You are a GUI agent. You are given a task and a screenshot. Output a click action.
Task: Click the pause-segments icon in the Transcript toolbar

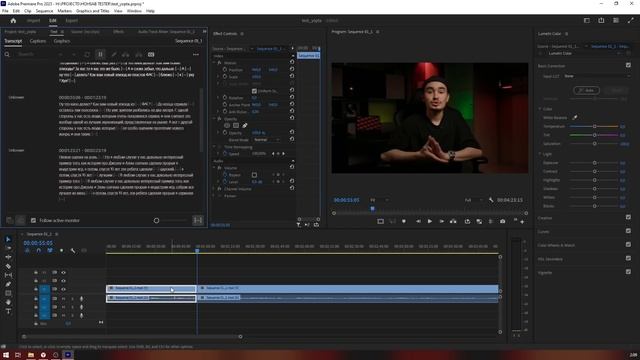100,54
